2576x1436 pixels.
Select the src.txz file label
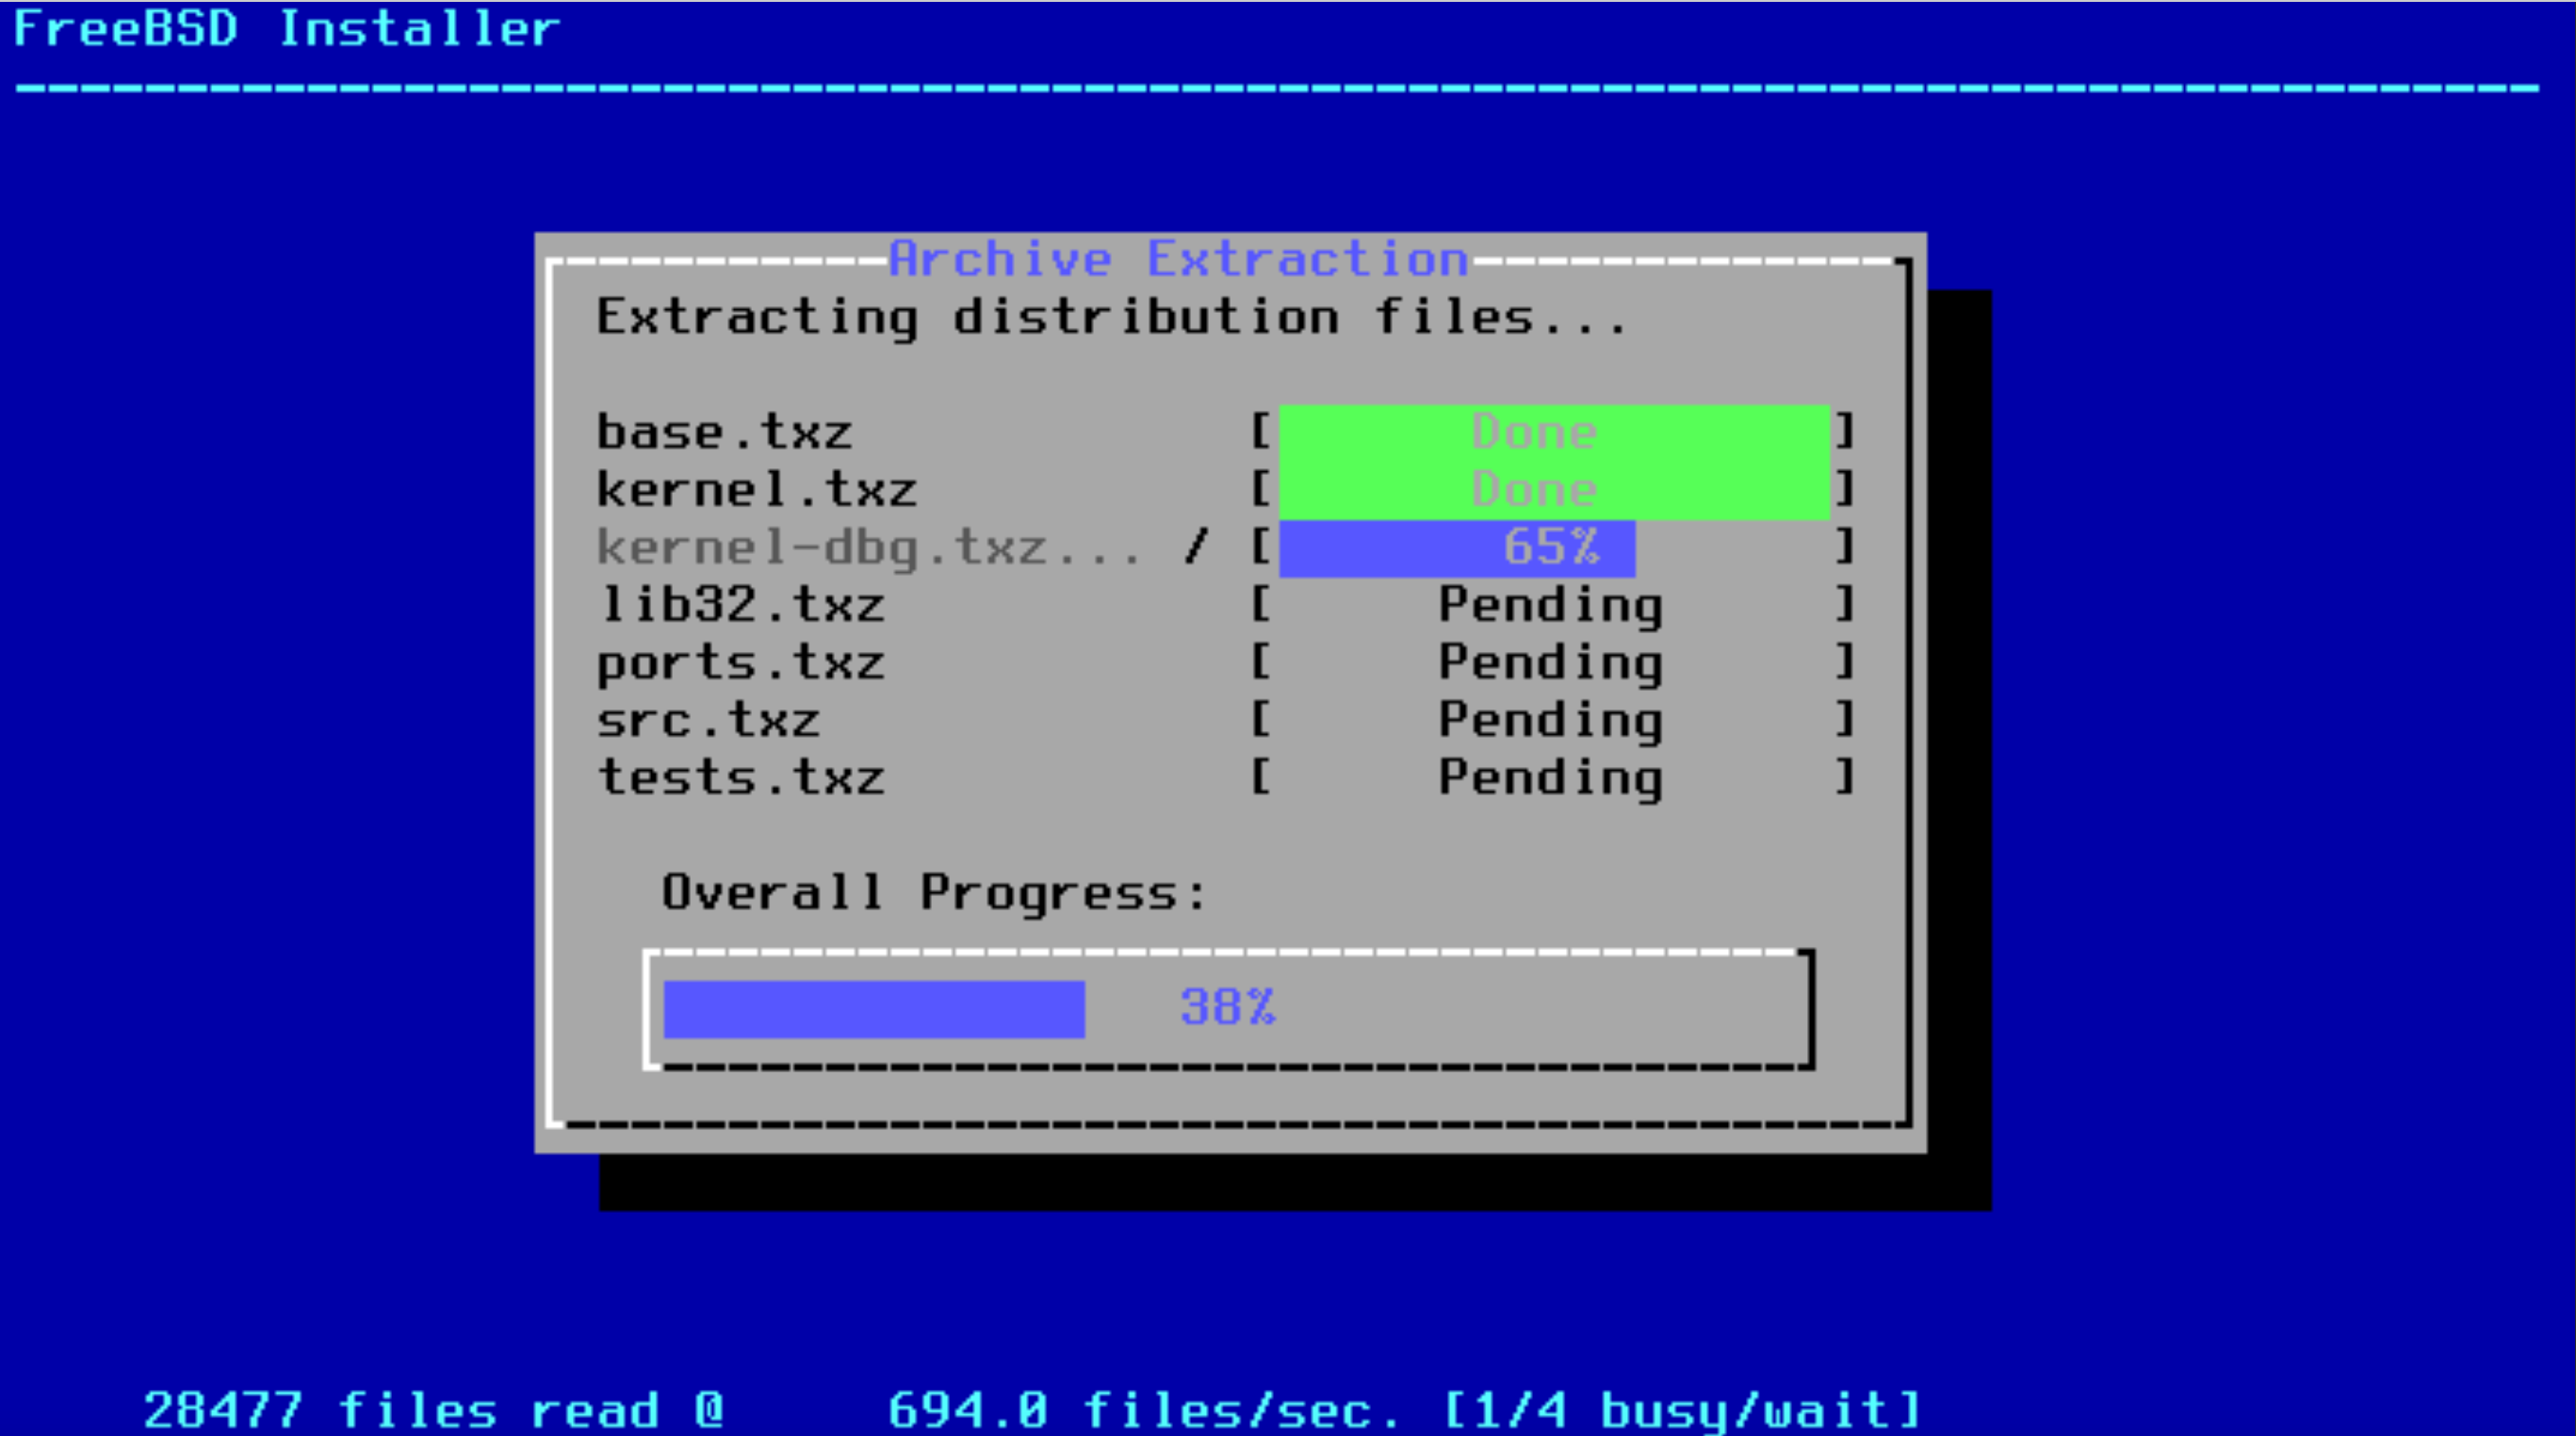(708, 720)
